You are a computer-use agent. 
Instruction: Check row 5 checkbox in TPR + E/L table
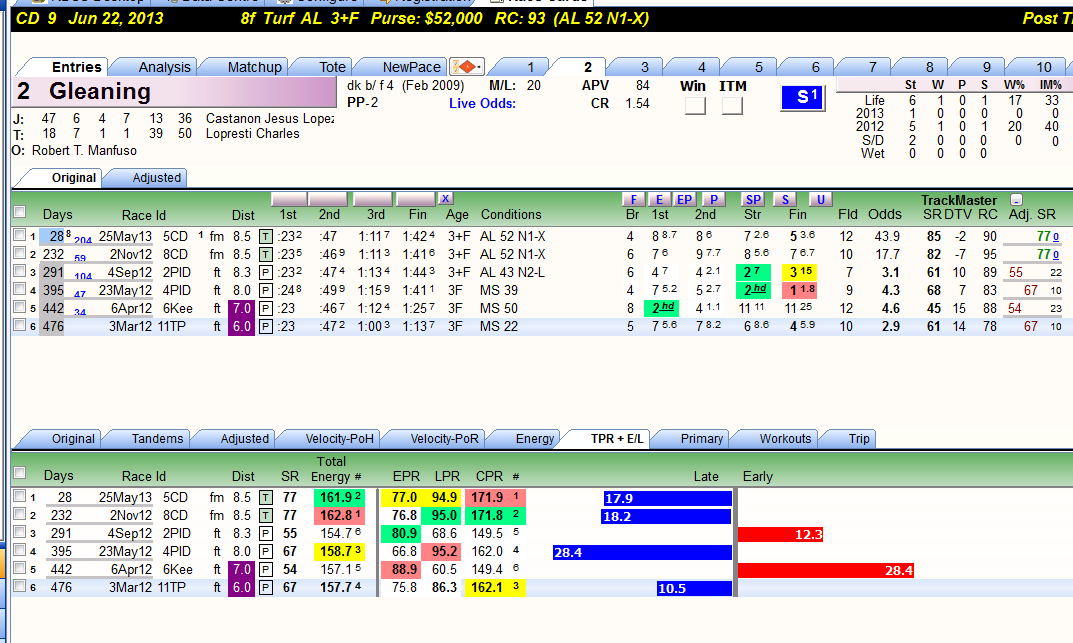click(x=19, y=568)
